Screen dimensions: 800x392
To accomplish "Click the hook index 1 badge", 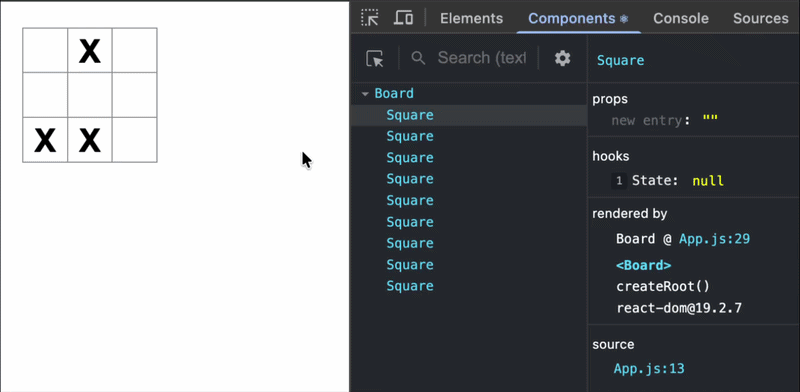I will (619, 181).
